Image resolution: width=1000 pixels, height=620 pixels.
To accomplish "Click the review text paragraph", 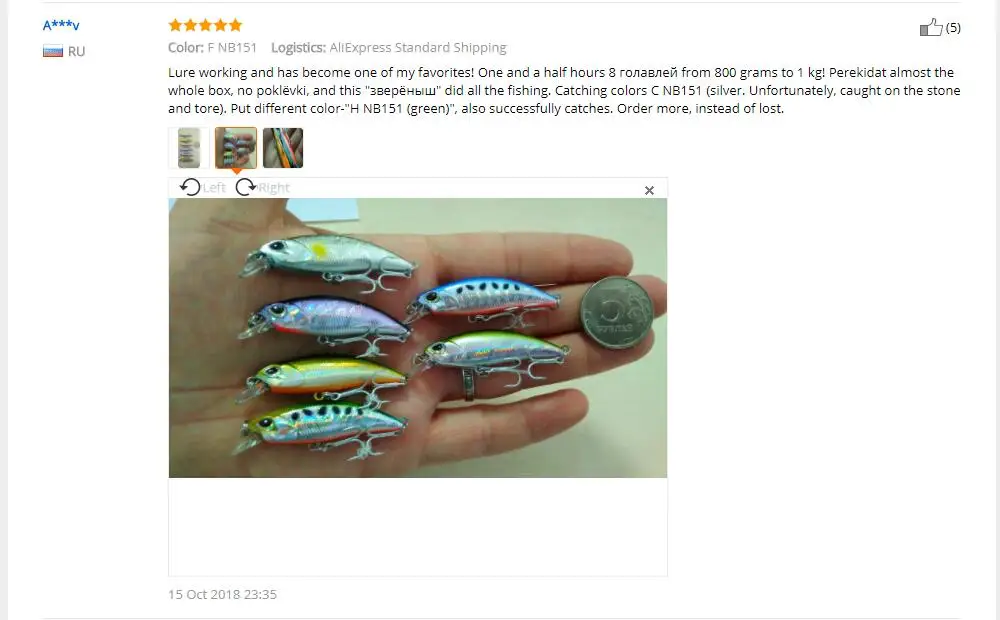I will (x=564, y=90).
